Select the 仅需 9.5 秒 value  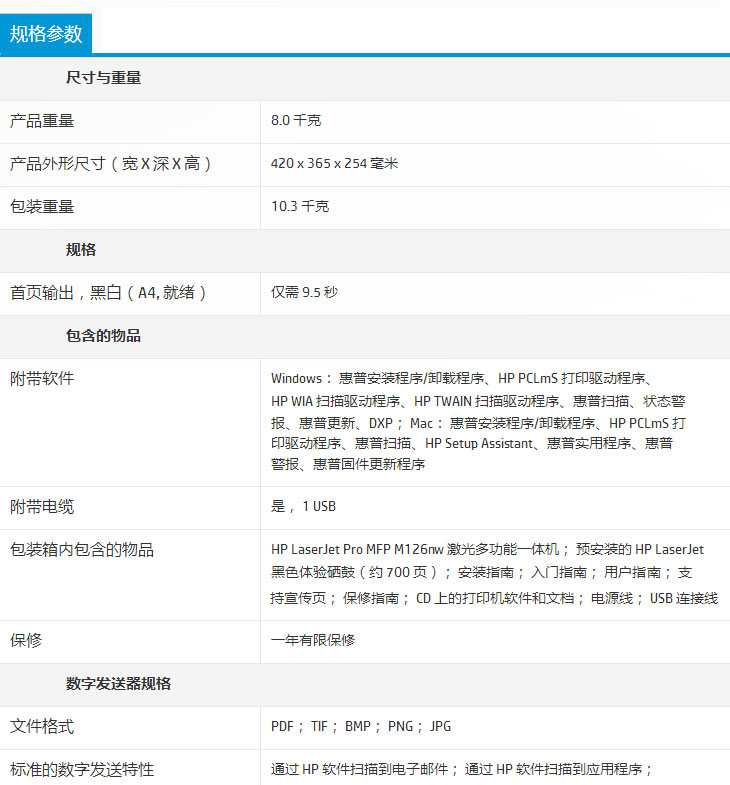(x=304, y=292)
